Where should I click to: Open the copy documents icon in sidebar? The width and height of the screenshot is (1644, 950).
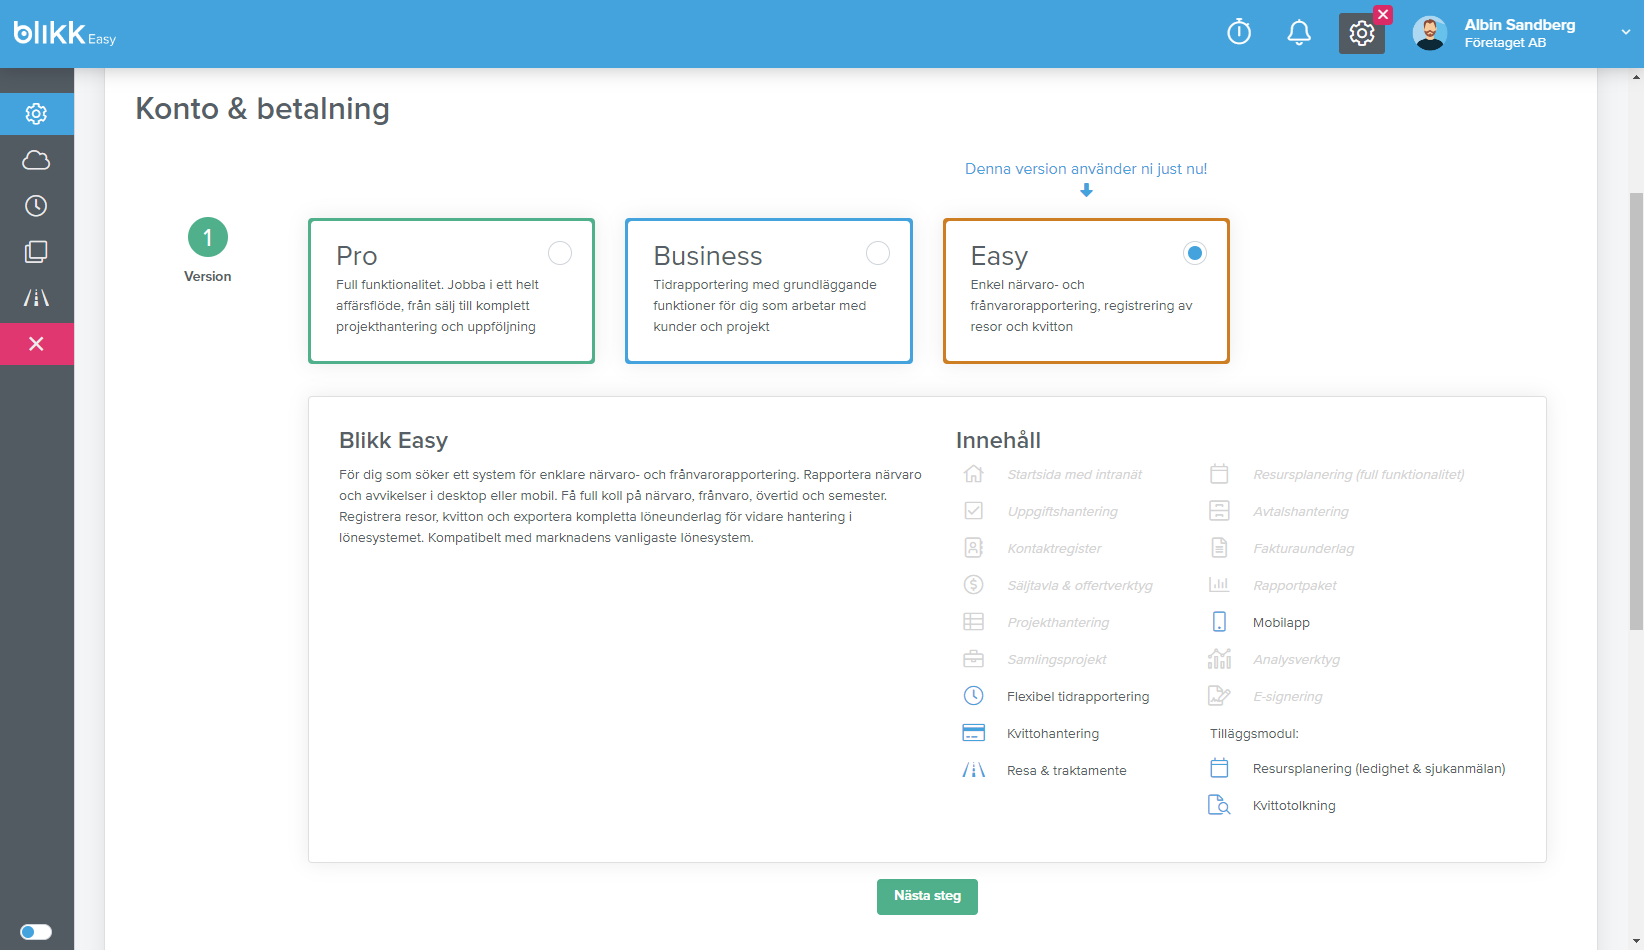[36, 252]
